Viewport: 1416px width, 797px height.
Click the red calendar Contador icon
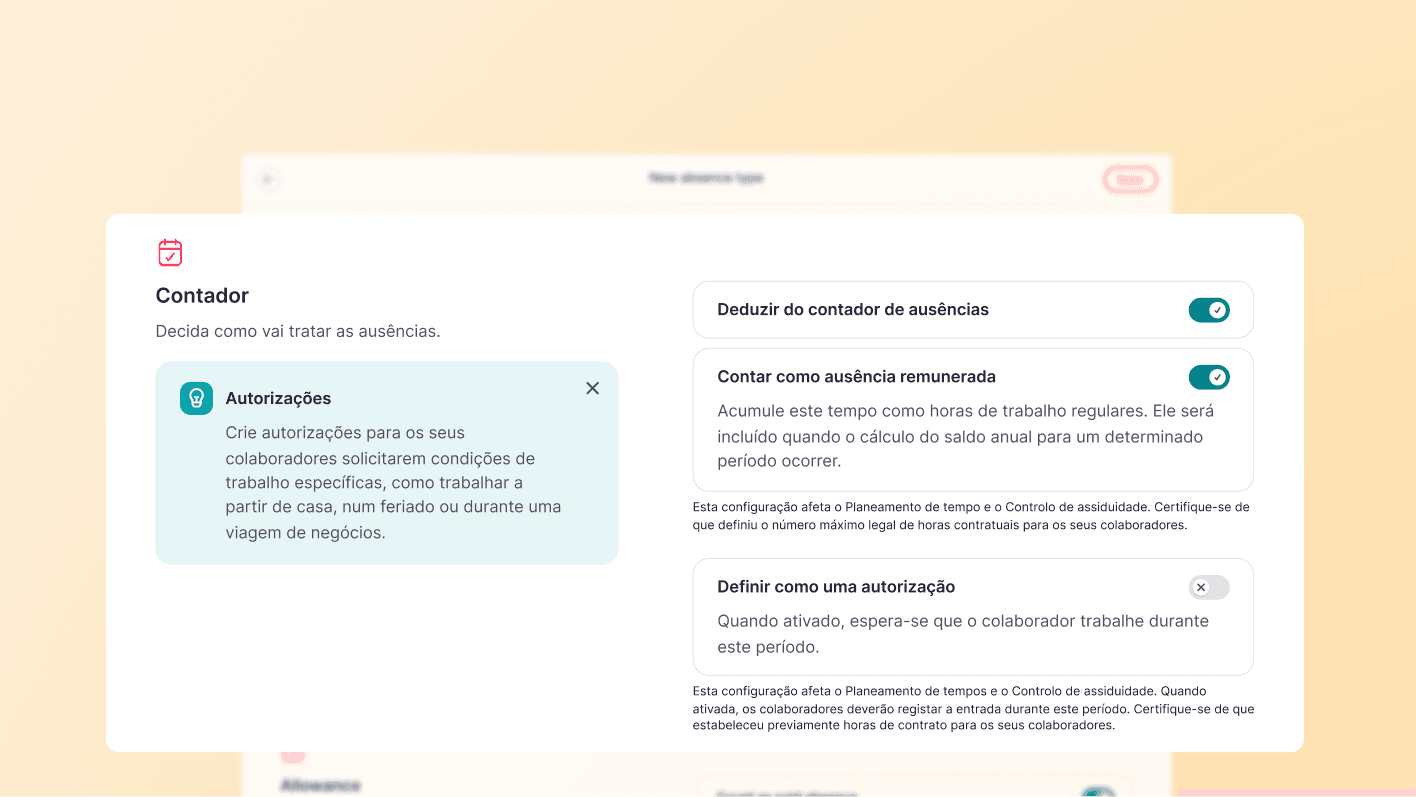pos(170,252)
